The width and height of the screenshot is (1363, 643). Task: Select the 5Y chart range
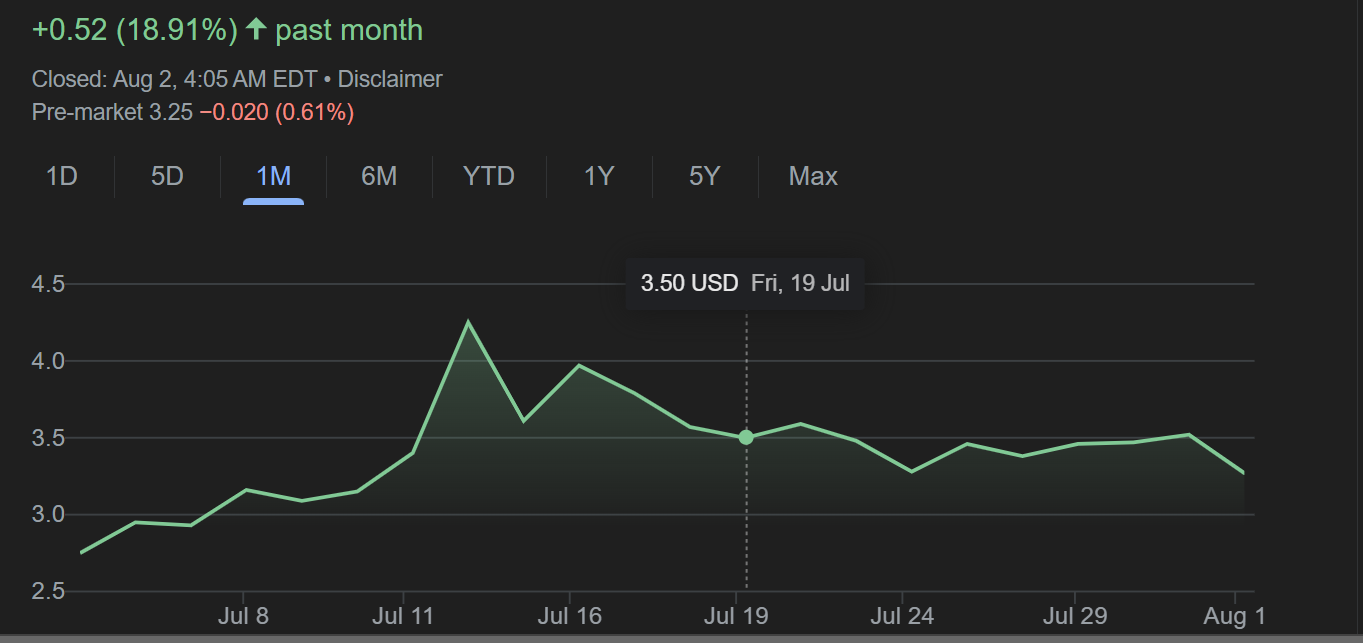[x=704, y=177]
